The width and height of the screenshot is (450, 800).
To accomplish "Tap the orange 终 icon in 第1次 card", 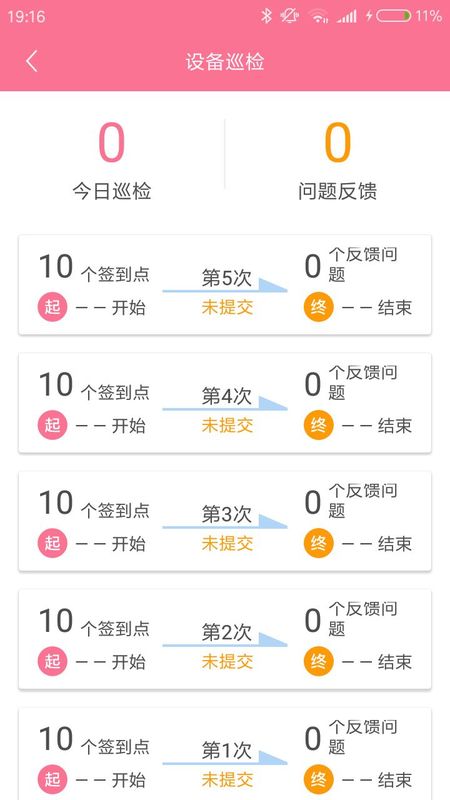I will pos(318,780).
